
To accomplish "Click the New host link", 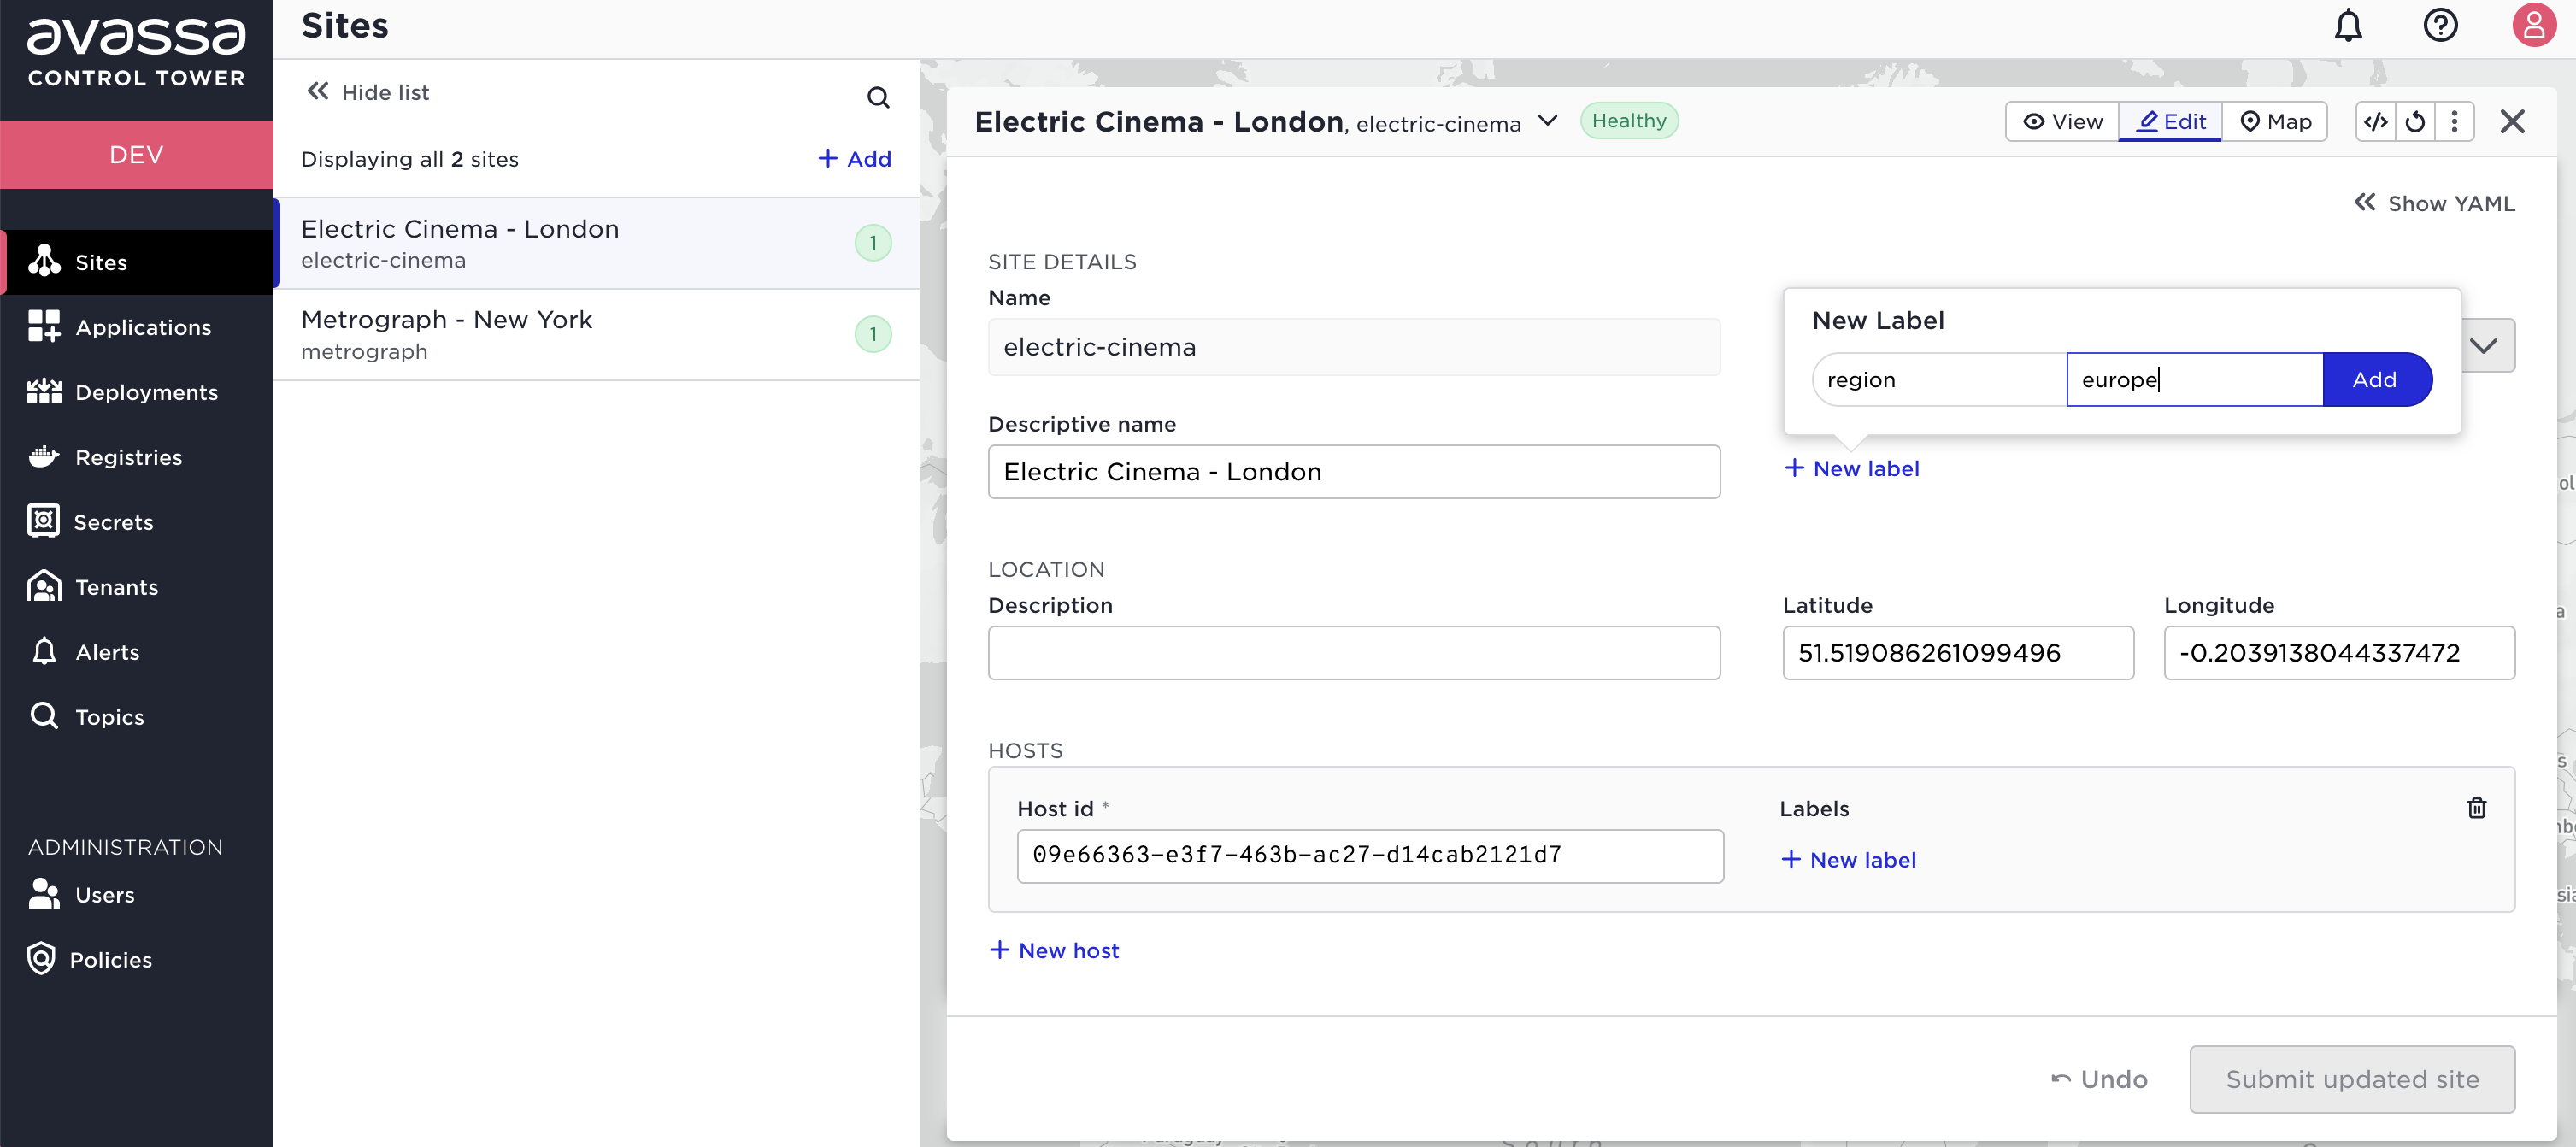I will (1054, 951).
